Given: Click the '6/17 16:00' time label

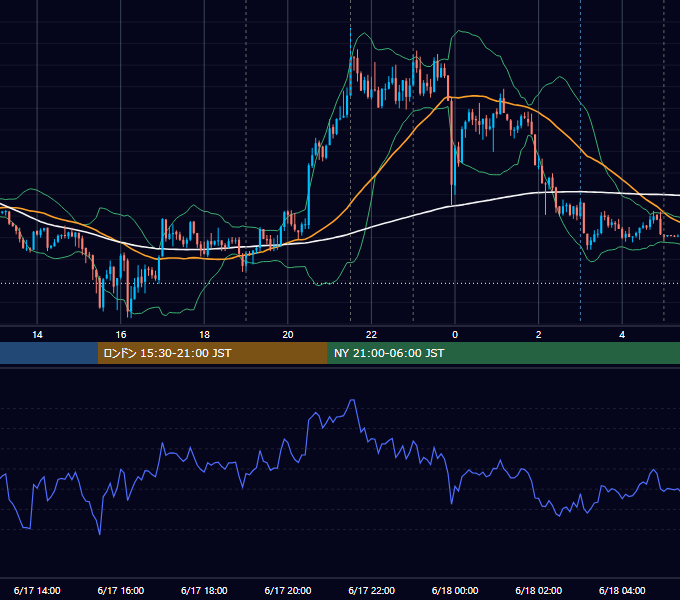Looking at the screenshot, I should [x=121, y=590].
